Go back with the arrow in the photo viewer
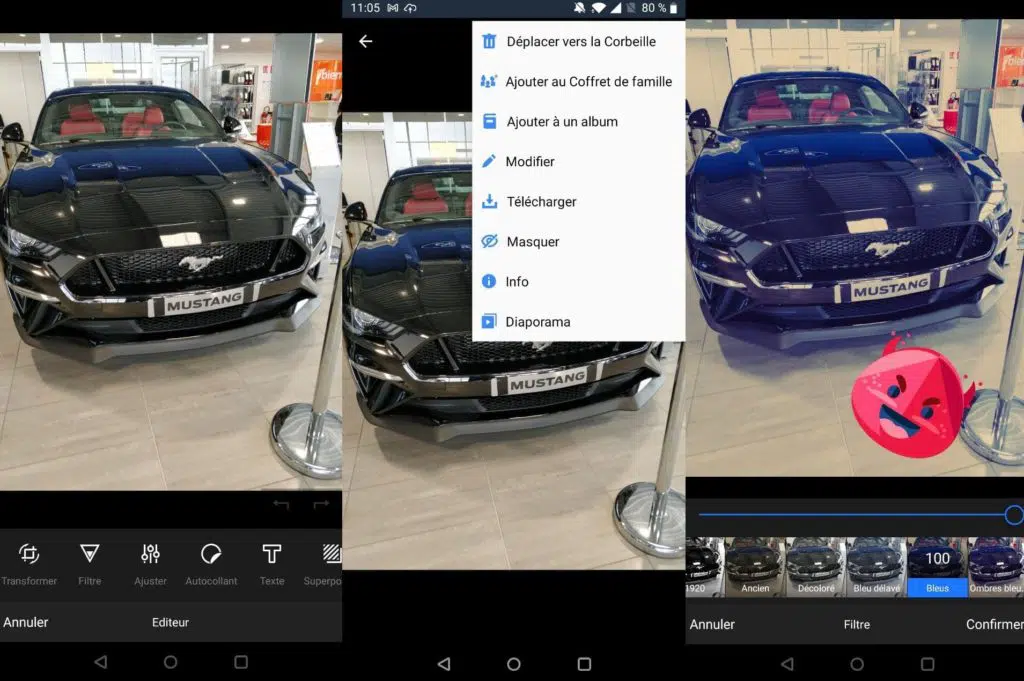The width and height of the screenshot is (1024, 681). pos(366,41)
